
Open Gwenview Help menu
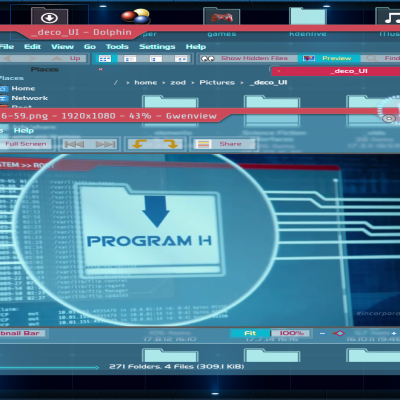click(24, 130)
